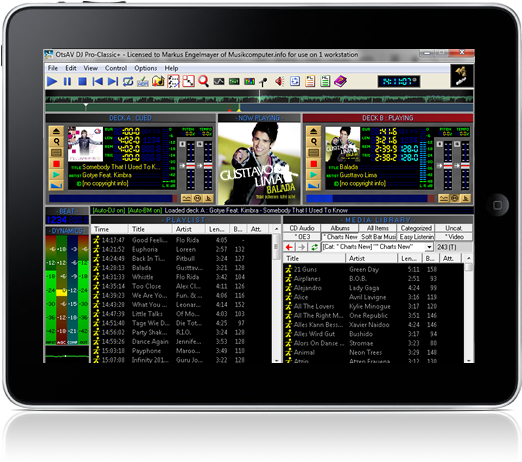Open the colorful spectrum analyzer icon

click(249, 81)
